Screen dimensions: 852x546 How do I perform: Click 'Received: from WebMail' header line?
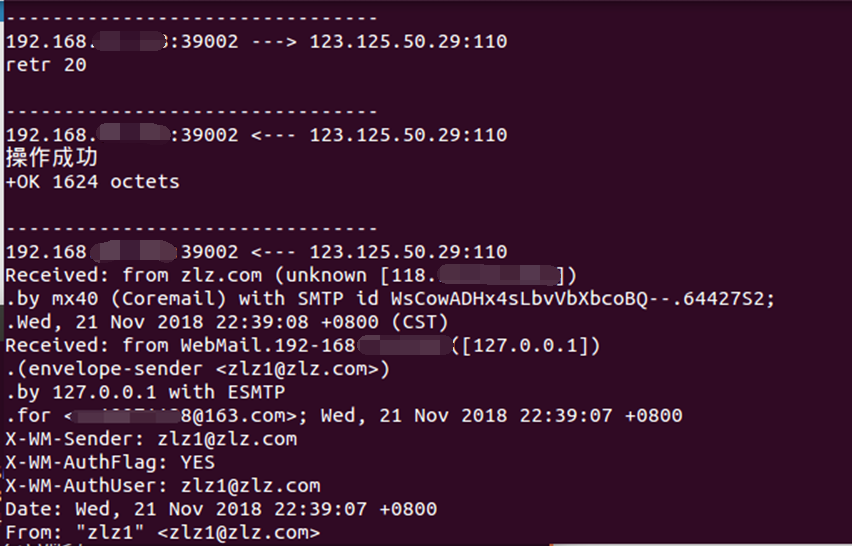[303, 345]
